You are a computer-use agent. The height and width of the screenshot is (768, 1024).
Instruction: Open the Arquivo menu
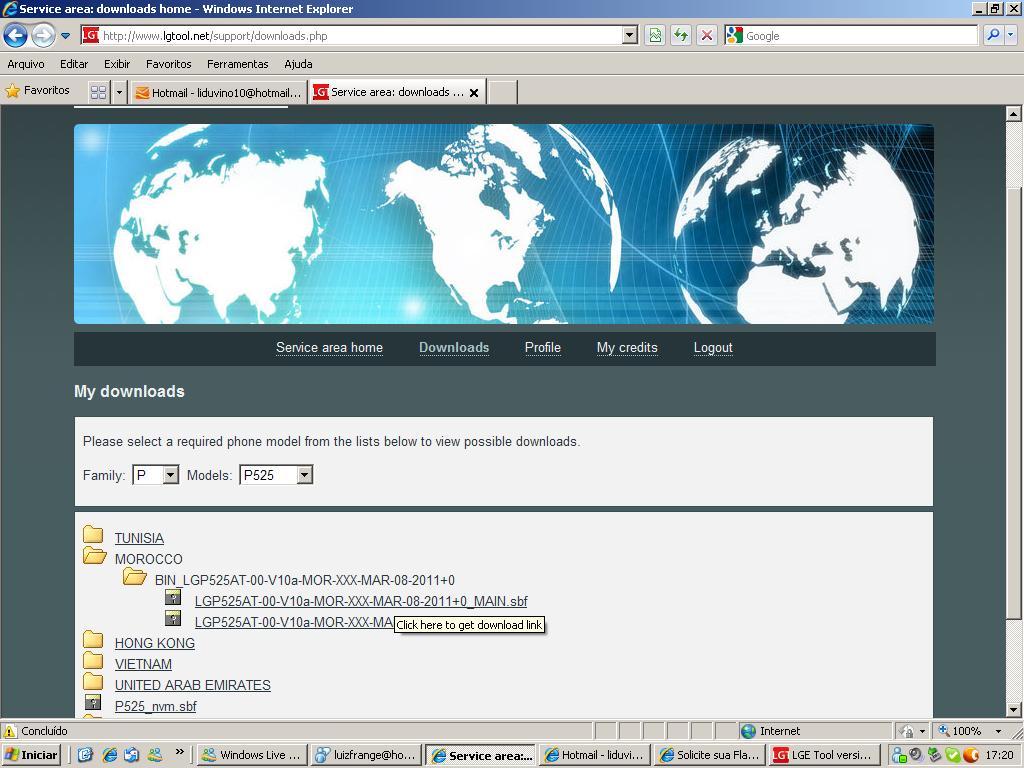click(x=25, y=64)
